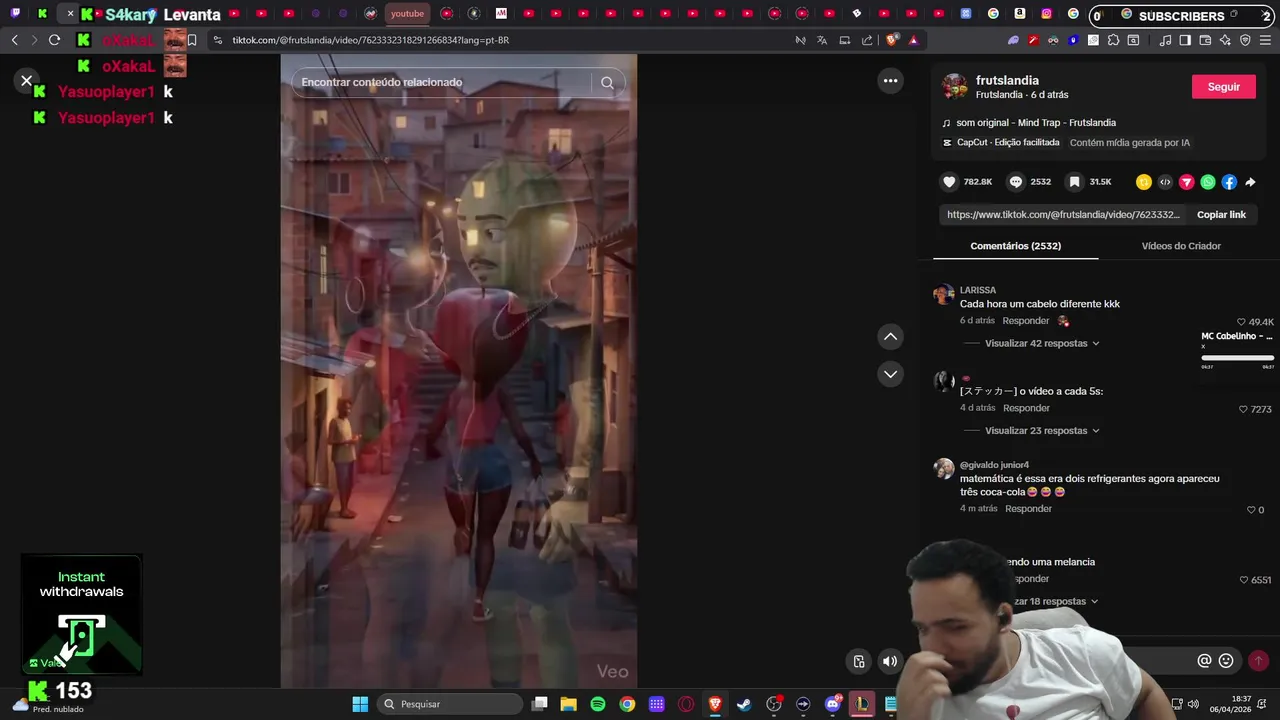This screenshot has width=1280, height=720.
Task: Reply to the 'o vídeo a cada 5s' comment
Action: point(1026,408)
